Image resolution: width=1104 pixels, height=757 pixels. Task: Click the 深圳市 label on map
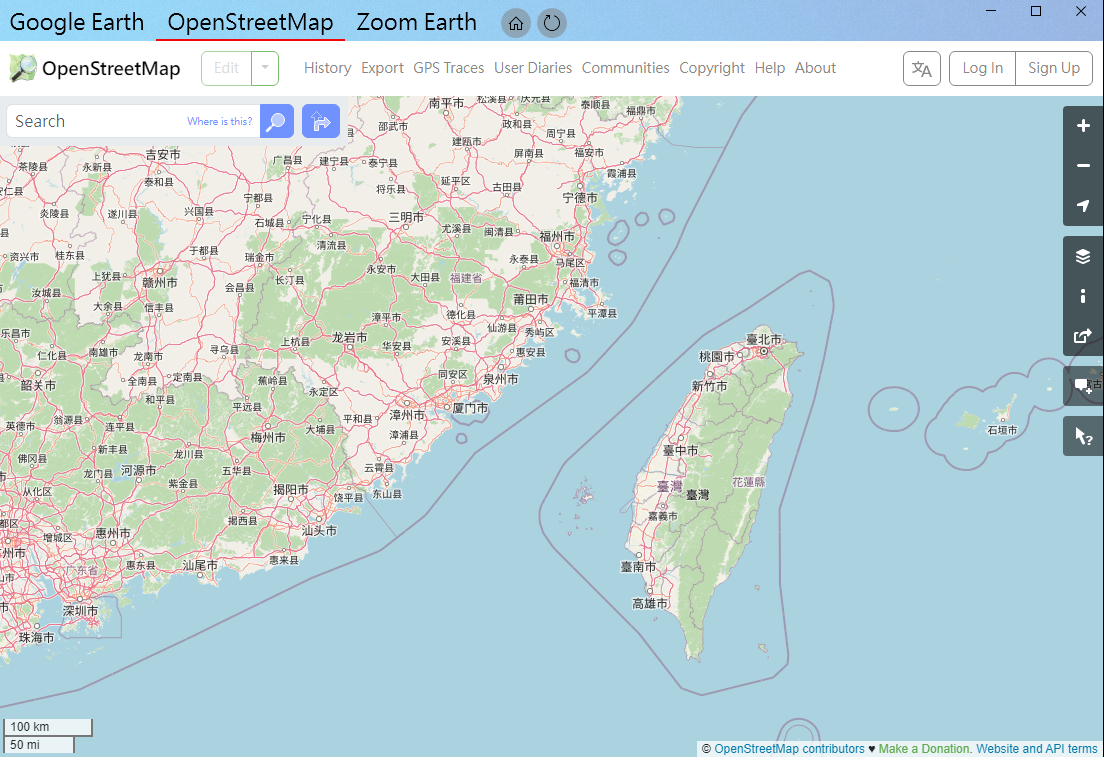(80, 611)
